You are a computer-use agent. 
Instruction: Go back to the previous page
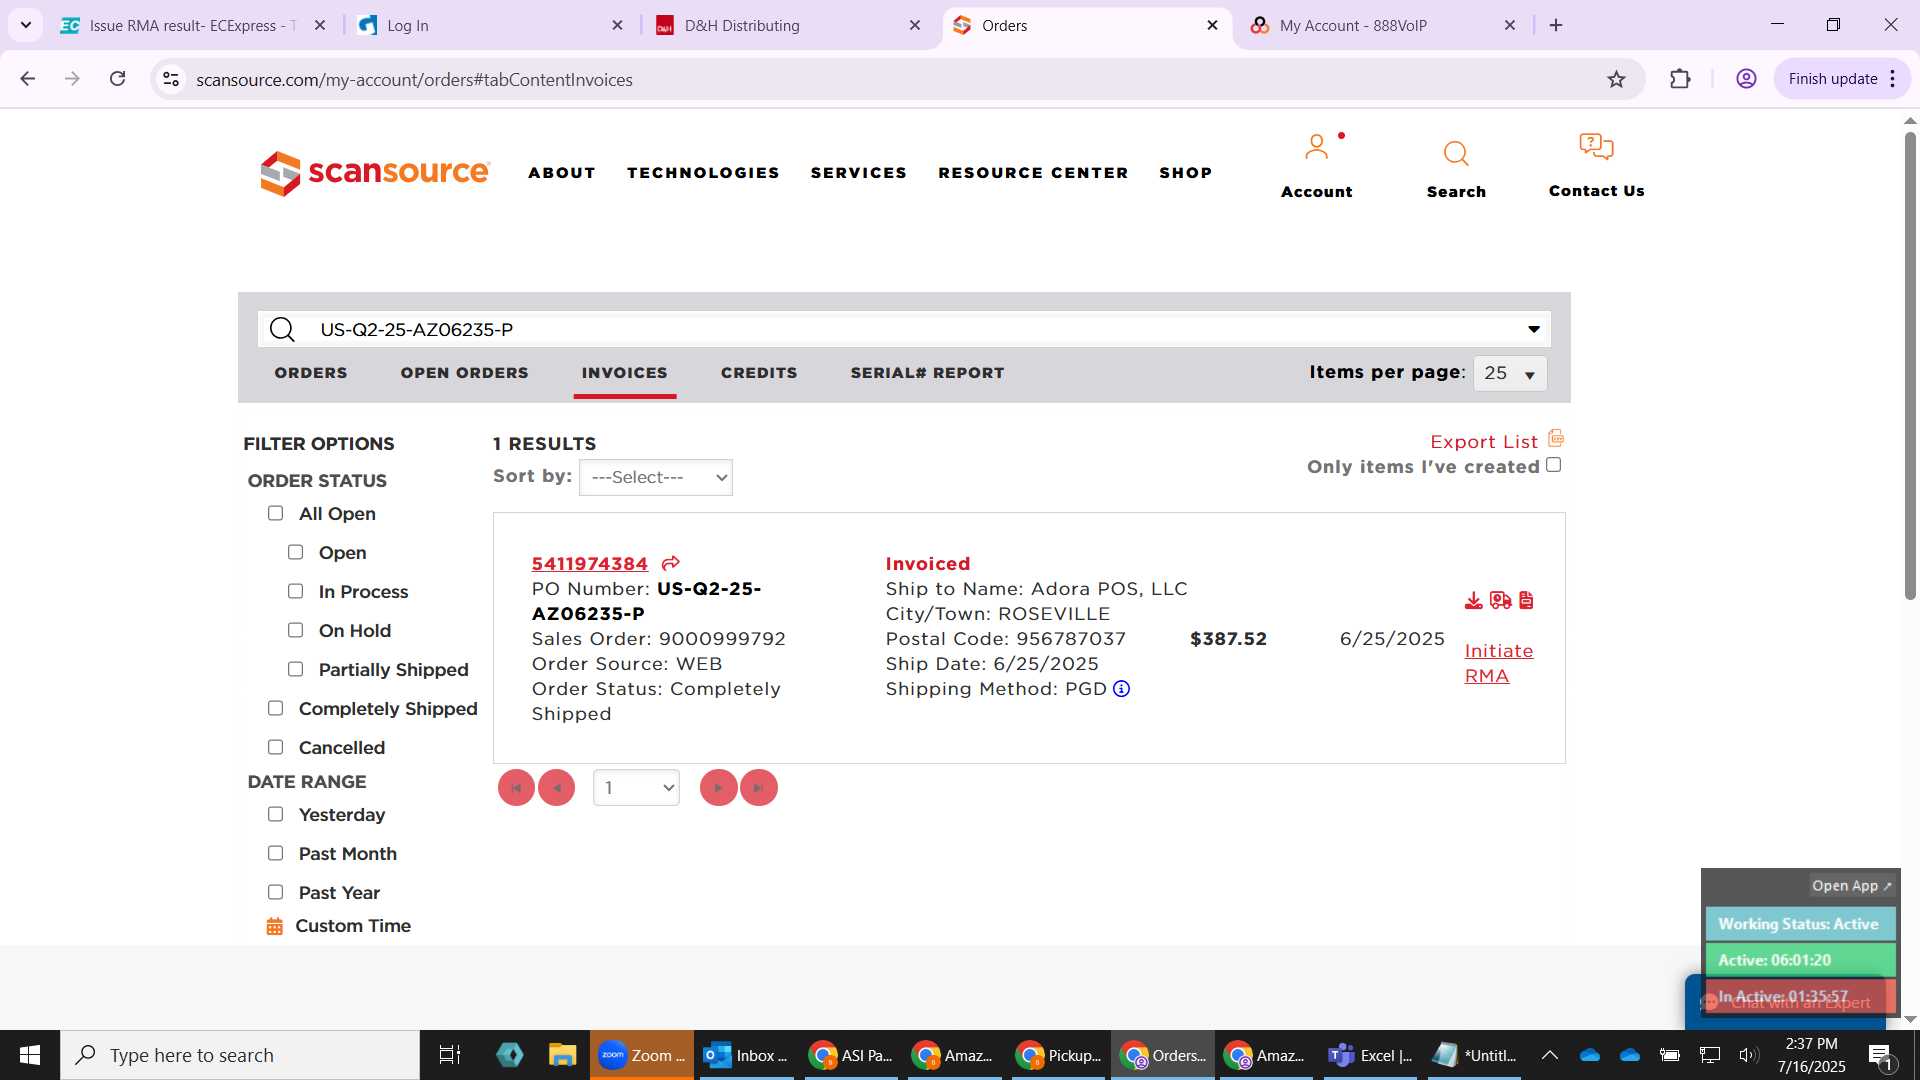(x=28, y=79)
